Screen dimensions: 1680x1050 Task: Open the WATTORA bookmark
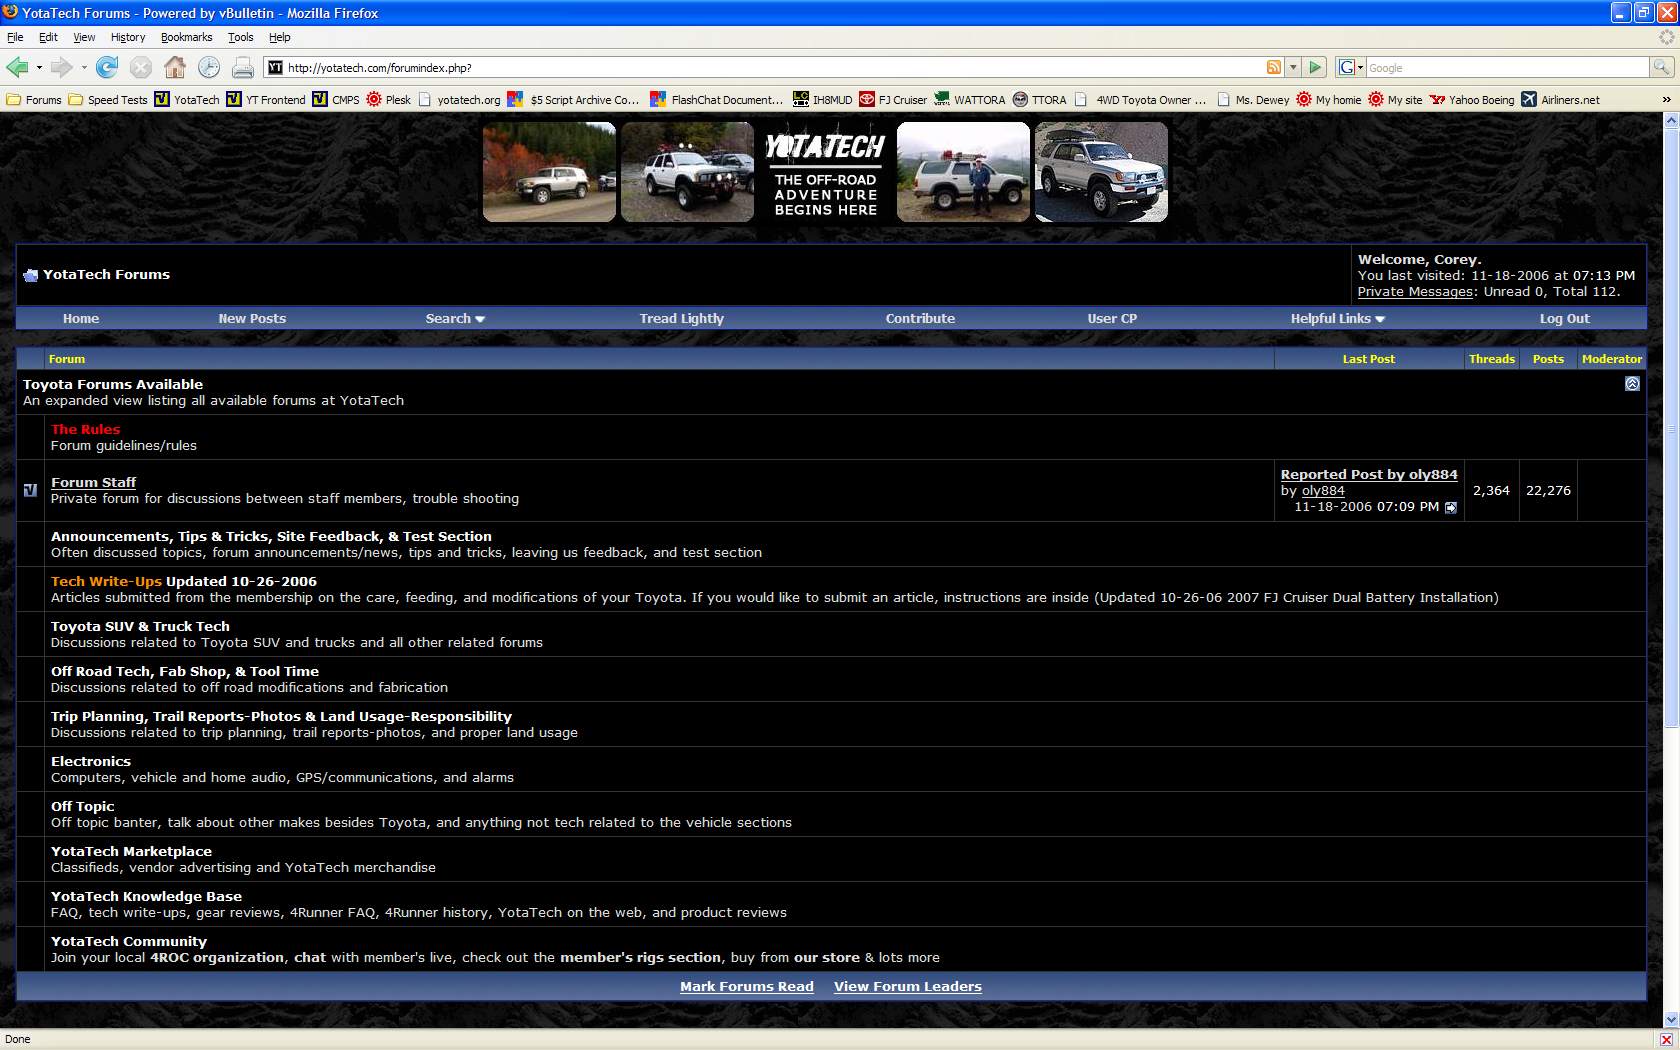[970, 100]
